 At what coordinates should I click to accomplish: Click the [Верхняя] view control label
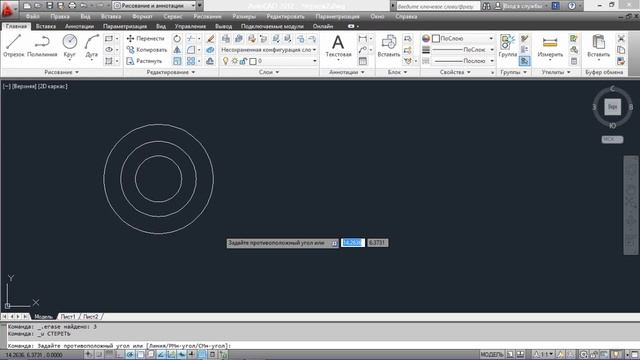(x=25, y=87)
